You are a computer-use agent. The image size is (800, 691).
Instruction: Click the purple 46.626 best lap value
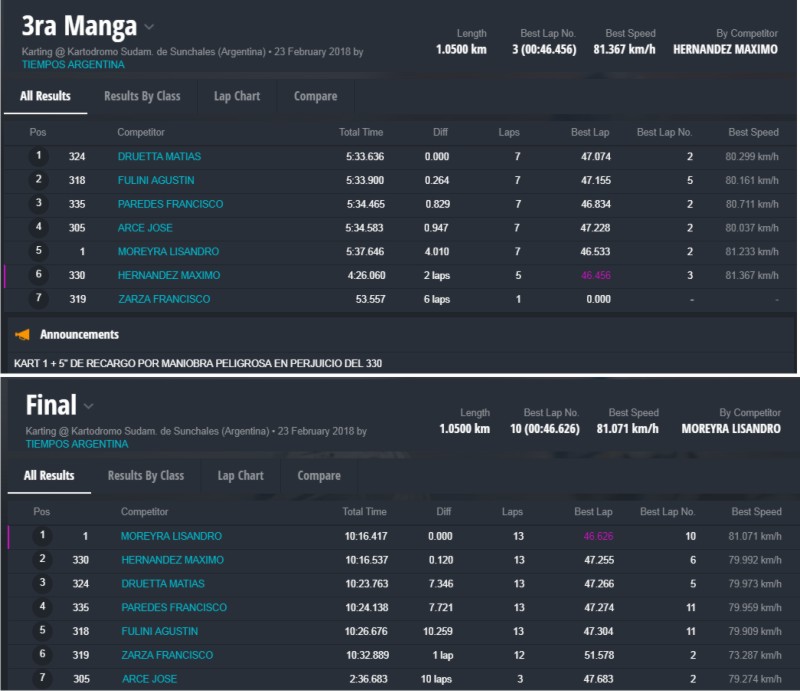598,536
